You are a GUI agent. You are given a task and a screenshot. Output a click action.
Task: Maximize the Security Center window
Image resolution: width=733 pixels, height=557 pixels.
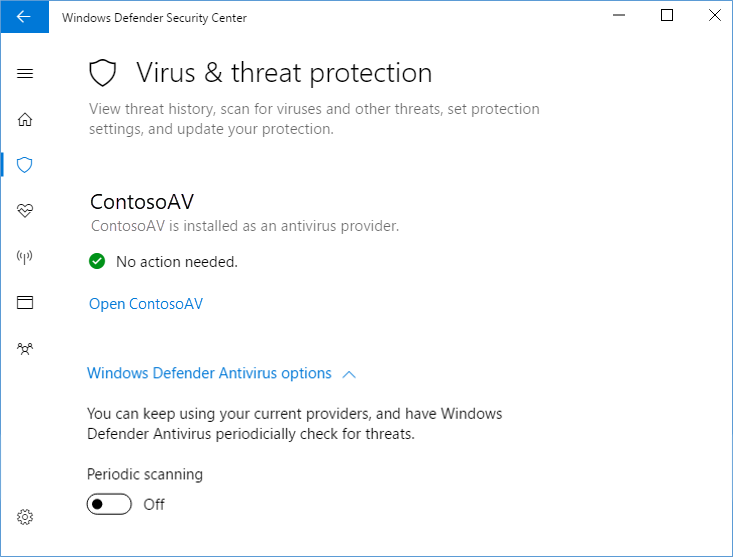tap(668, 16)
